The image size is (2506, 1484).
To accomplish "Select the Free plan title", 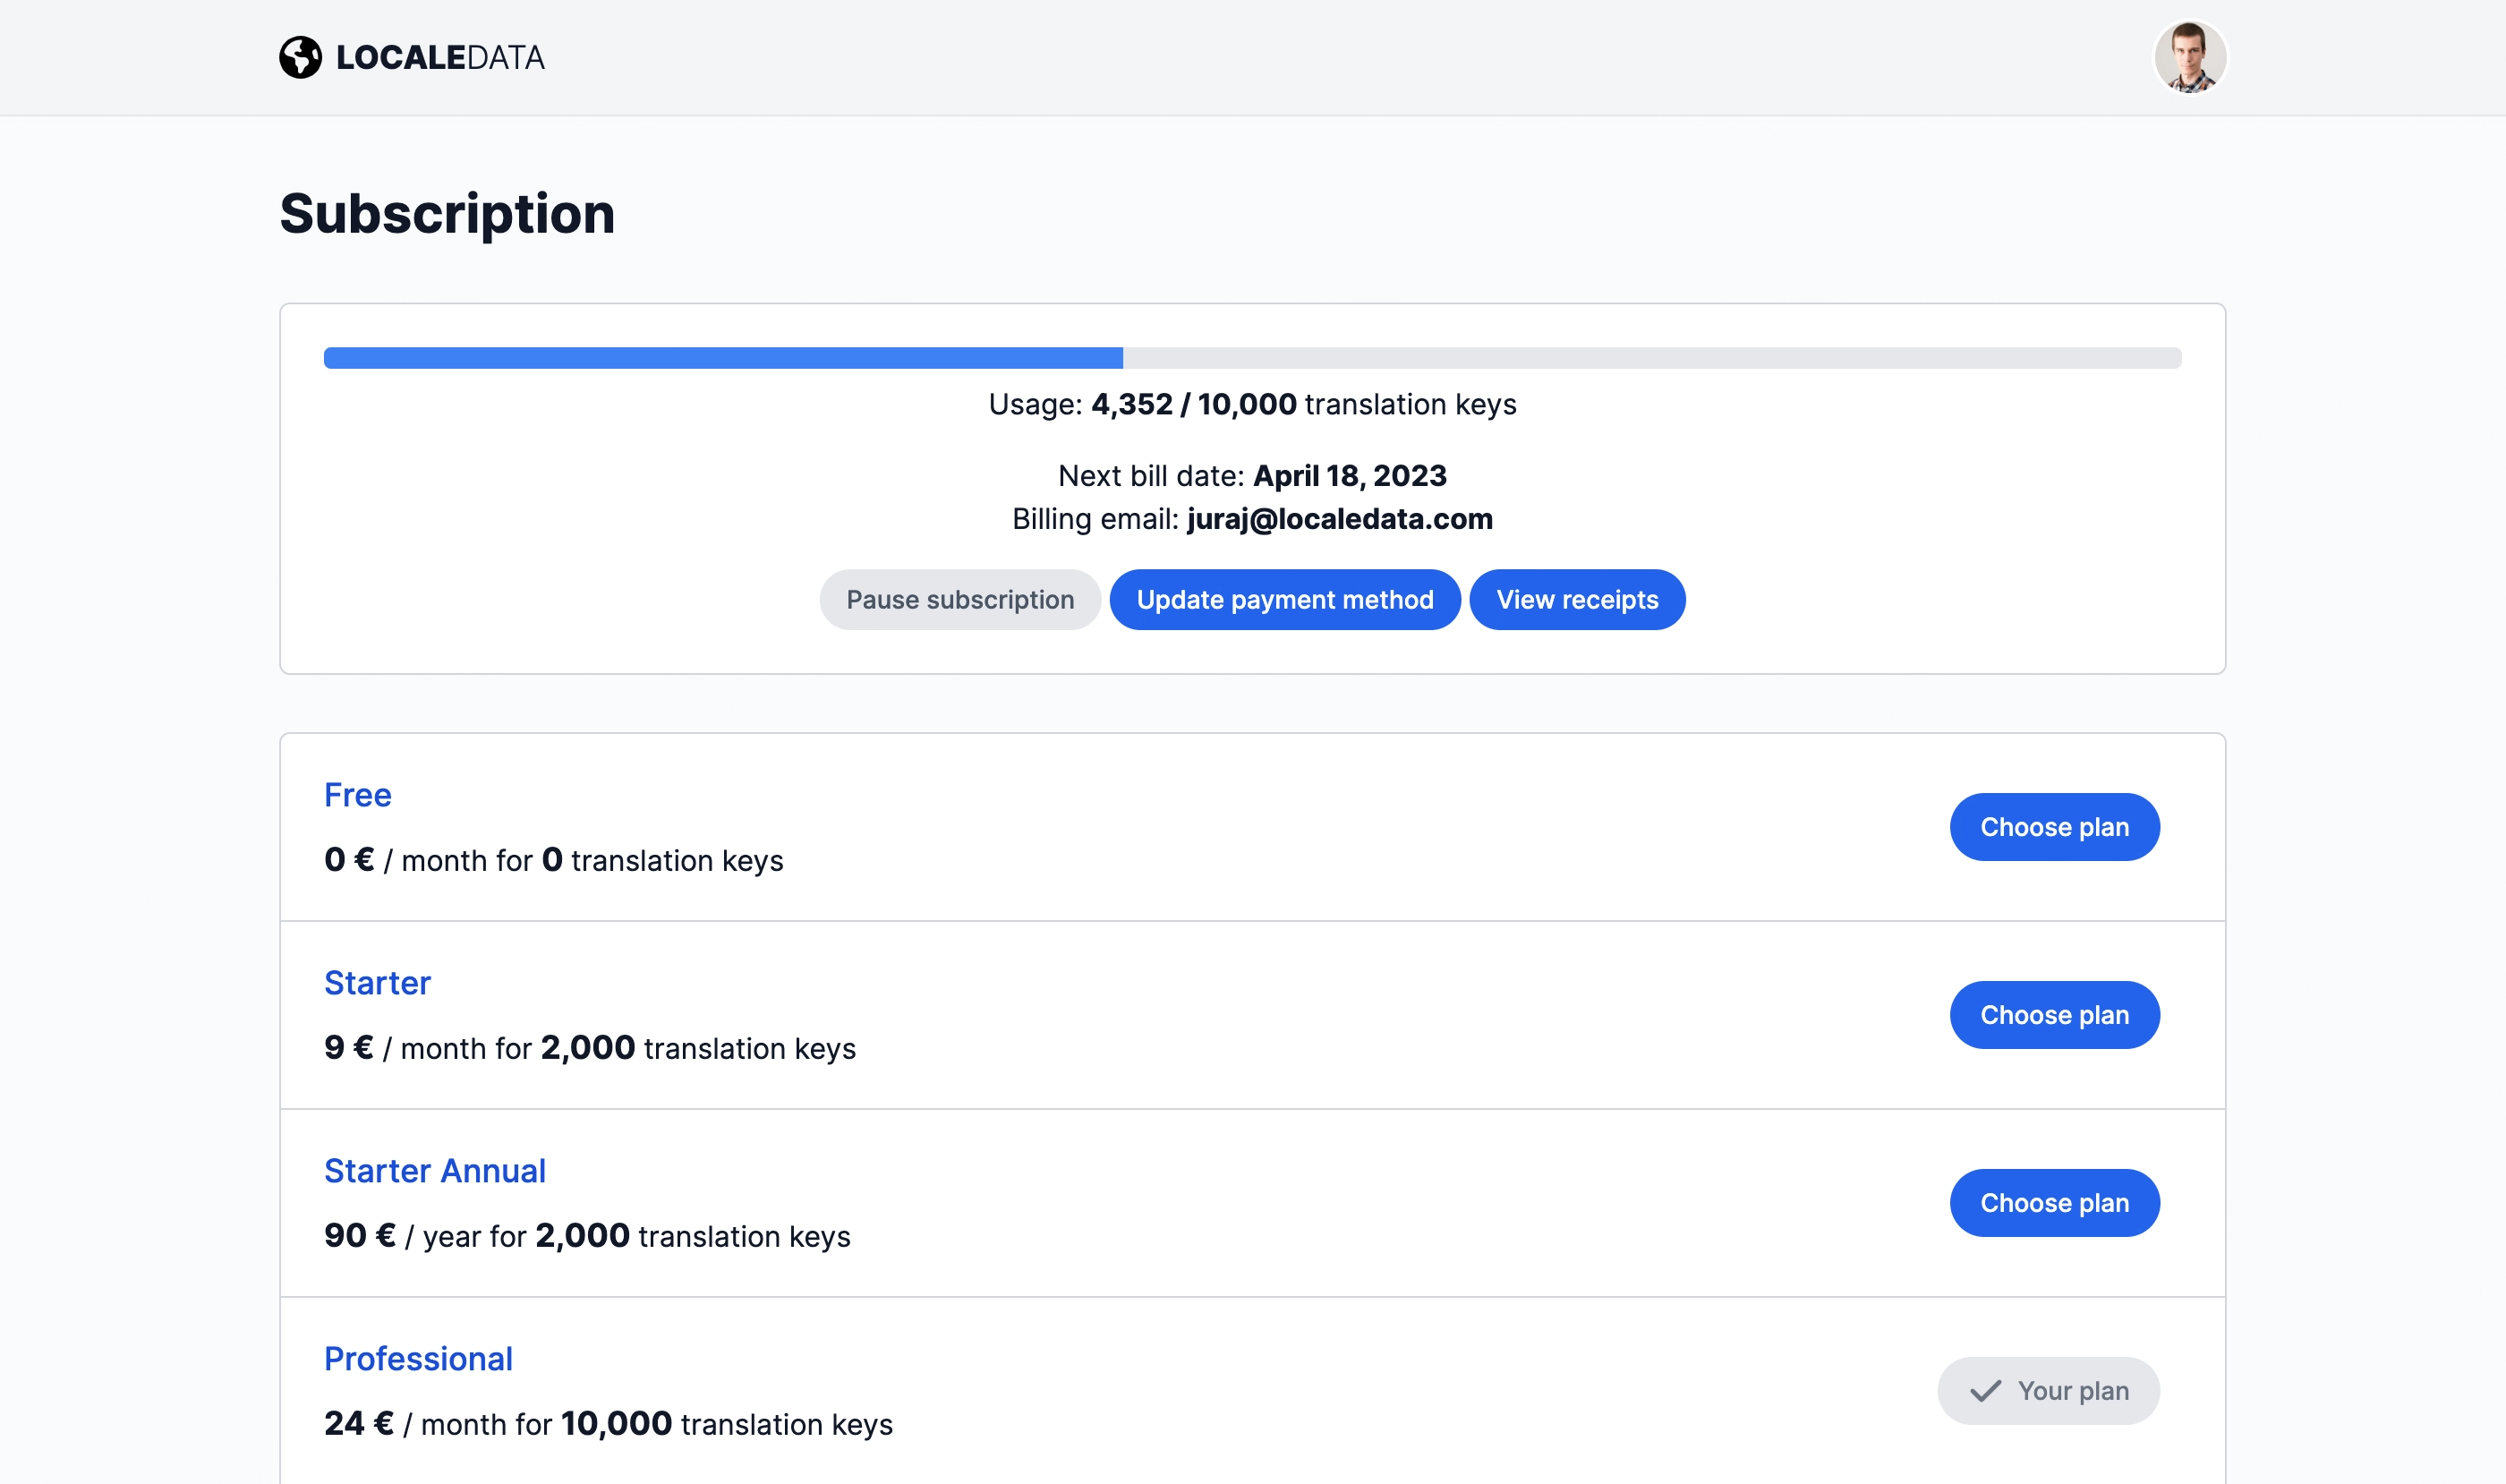I will click(x=358, y=795).
